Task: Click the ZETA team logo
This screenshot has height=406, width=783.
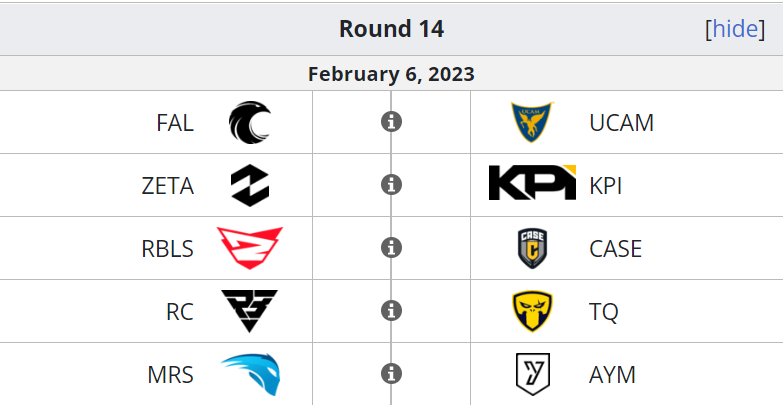Action: click(250, 185)
